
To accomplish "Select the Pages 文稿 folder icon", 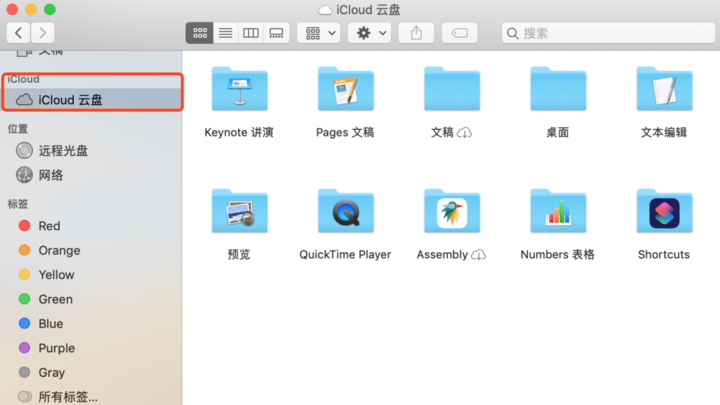I will coord(346,89).
